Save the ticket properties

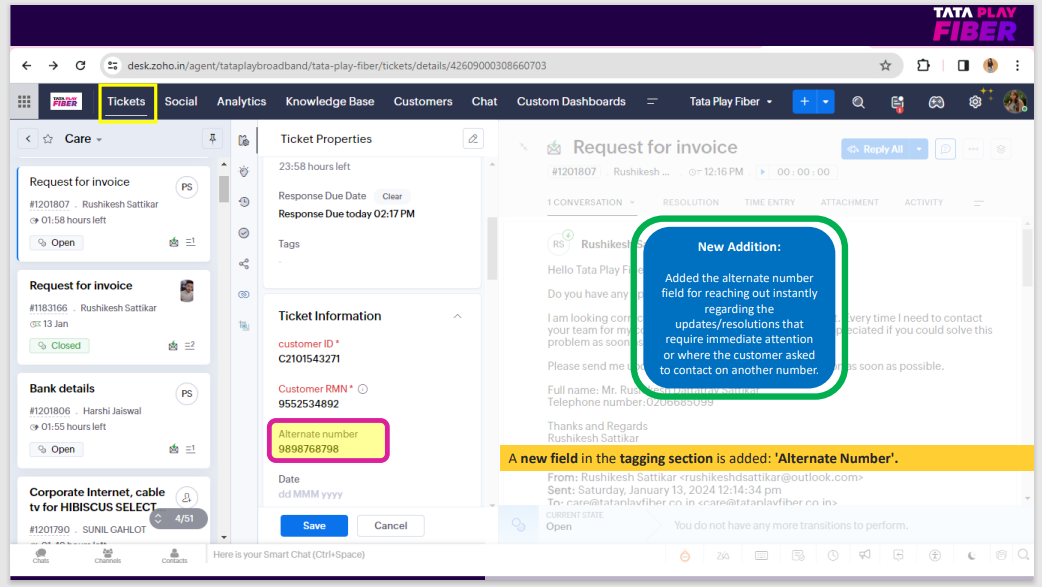tap(314, 525)
